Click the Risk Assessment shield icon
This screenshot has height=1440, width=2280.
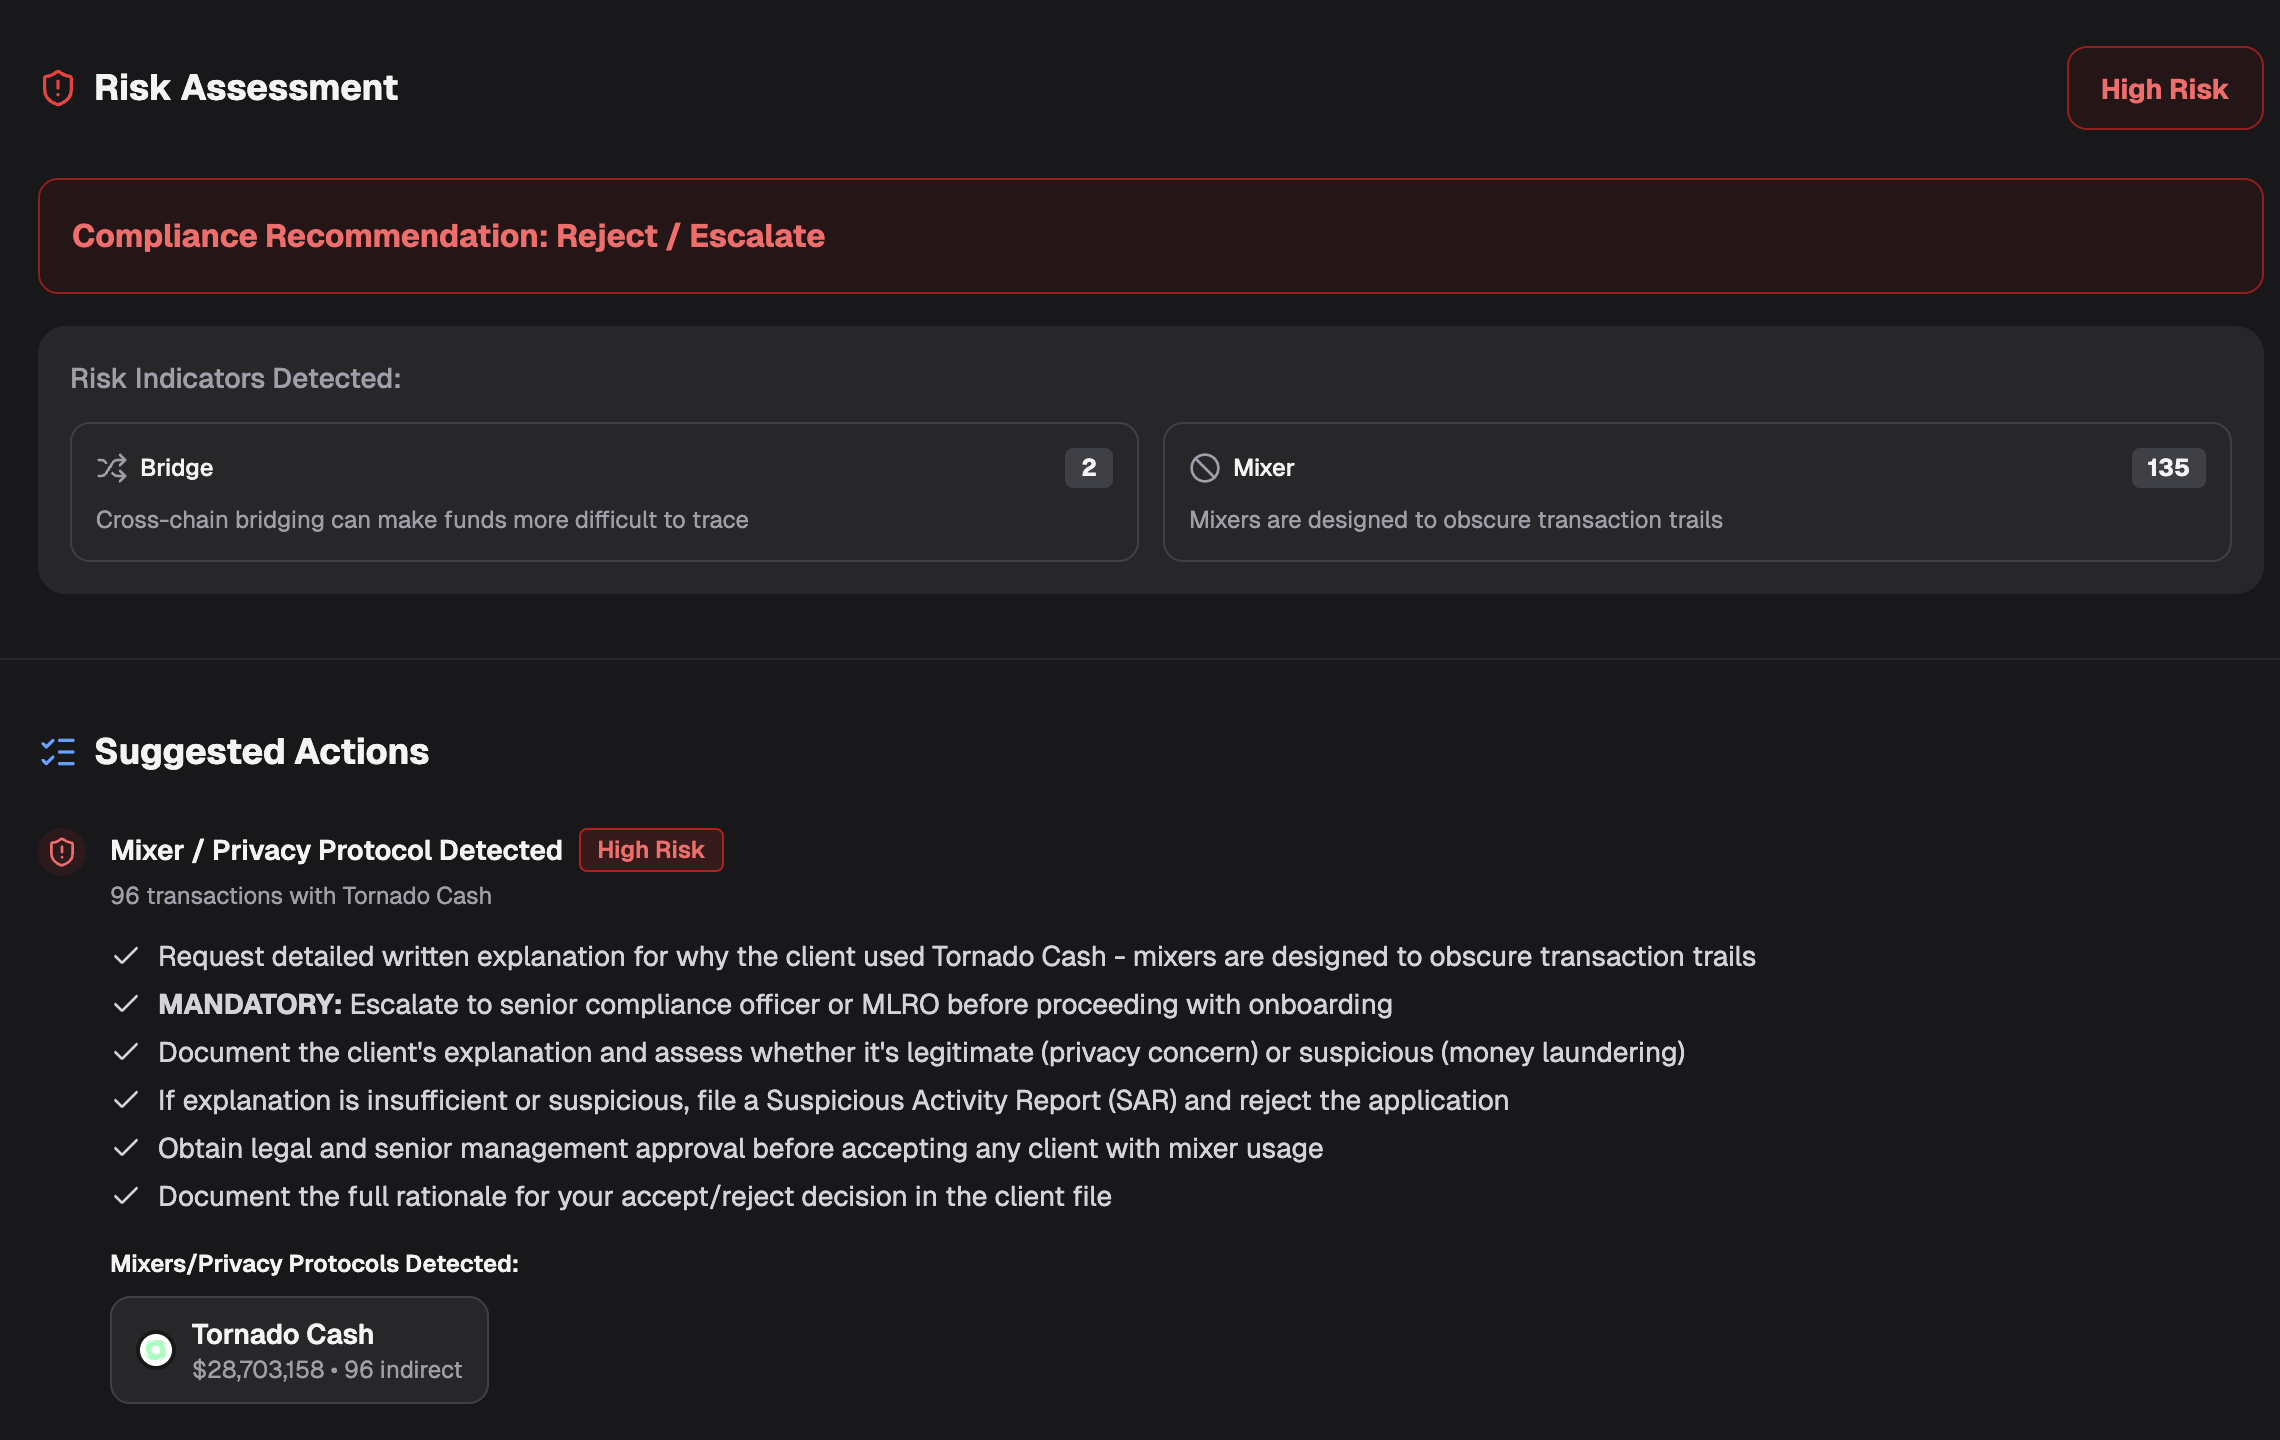58,88
